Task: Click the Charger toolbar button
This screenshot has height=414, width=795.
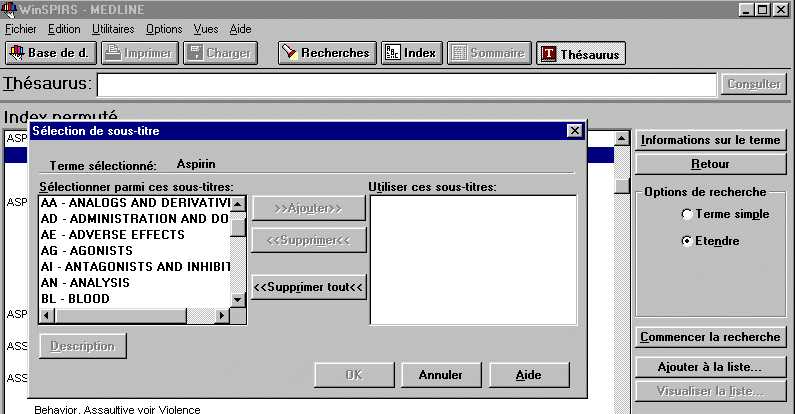Action: click(x=221, y=53)
